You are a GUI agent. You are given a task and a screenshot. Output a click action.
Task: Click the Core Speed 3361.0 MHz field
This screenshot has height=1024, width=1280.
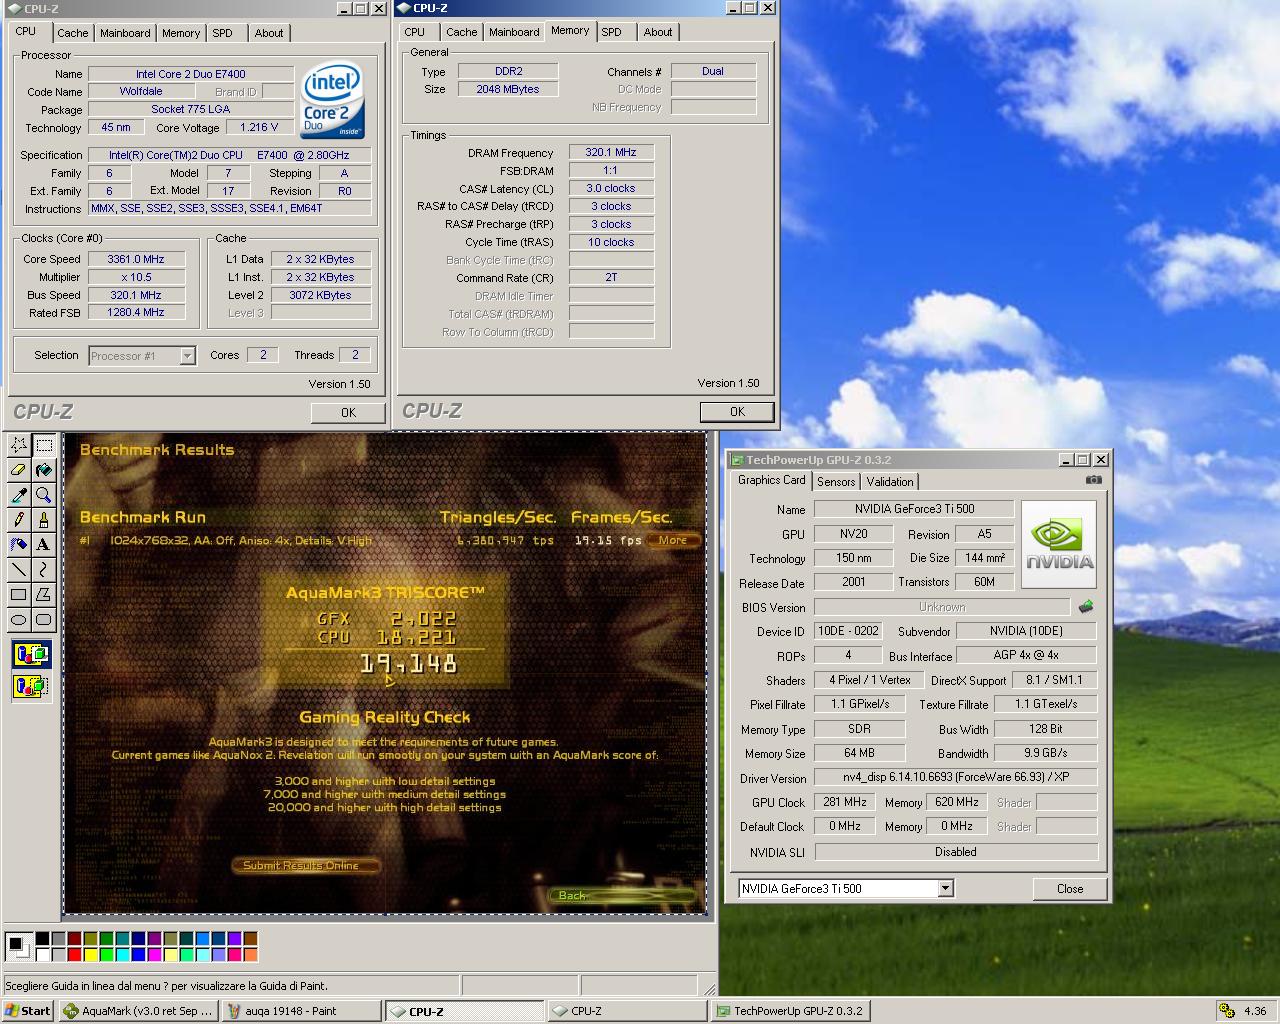136,259
